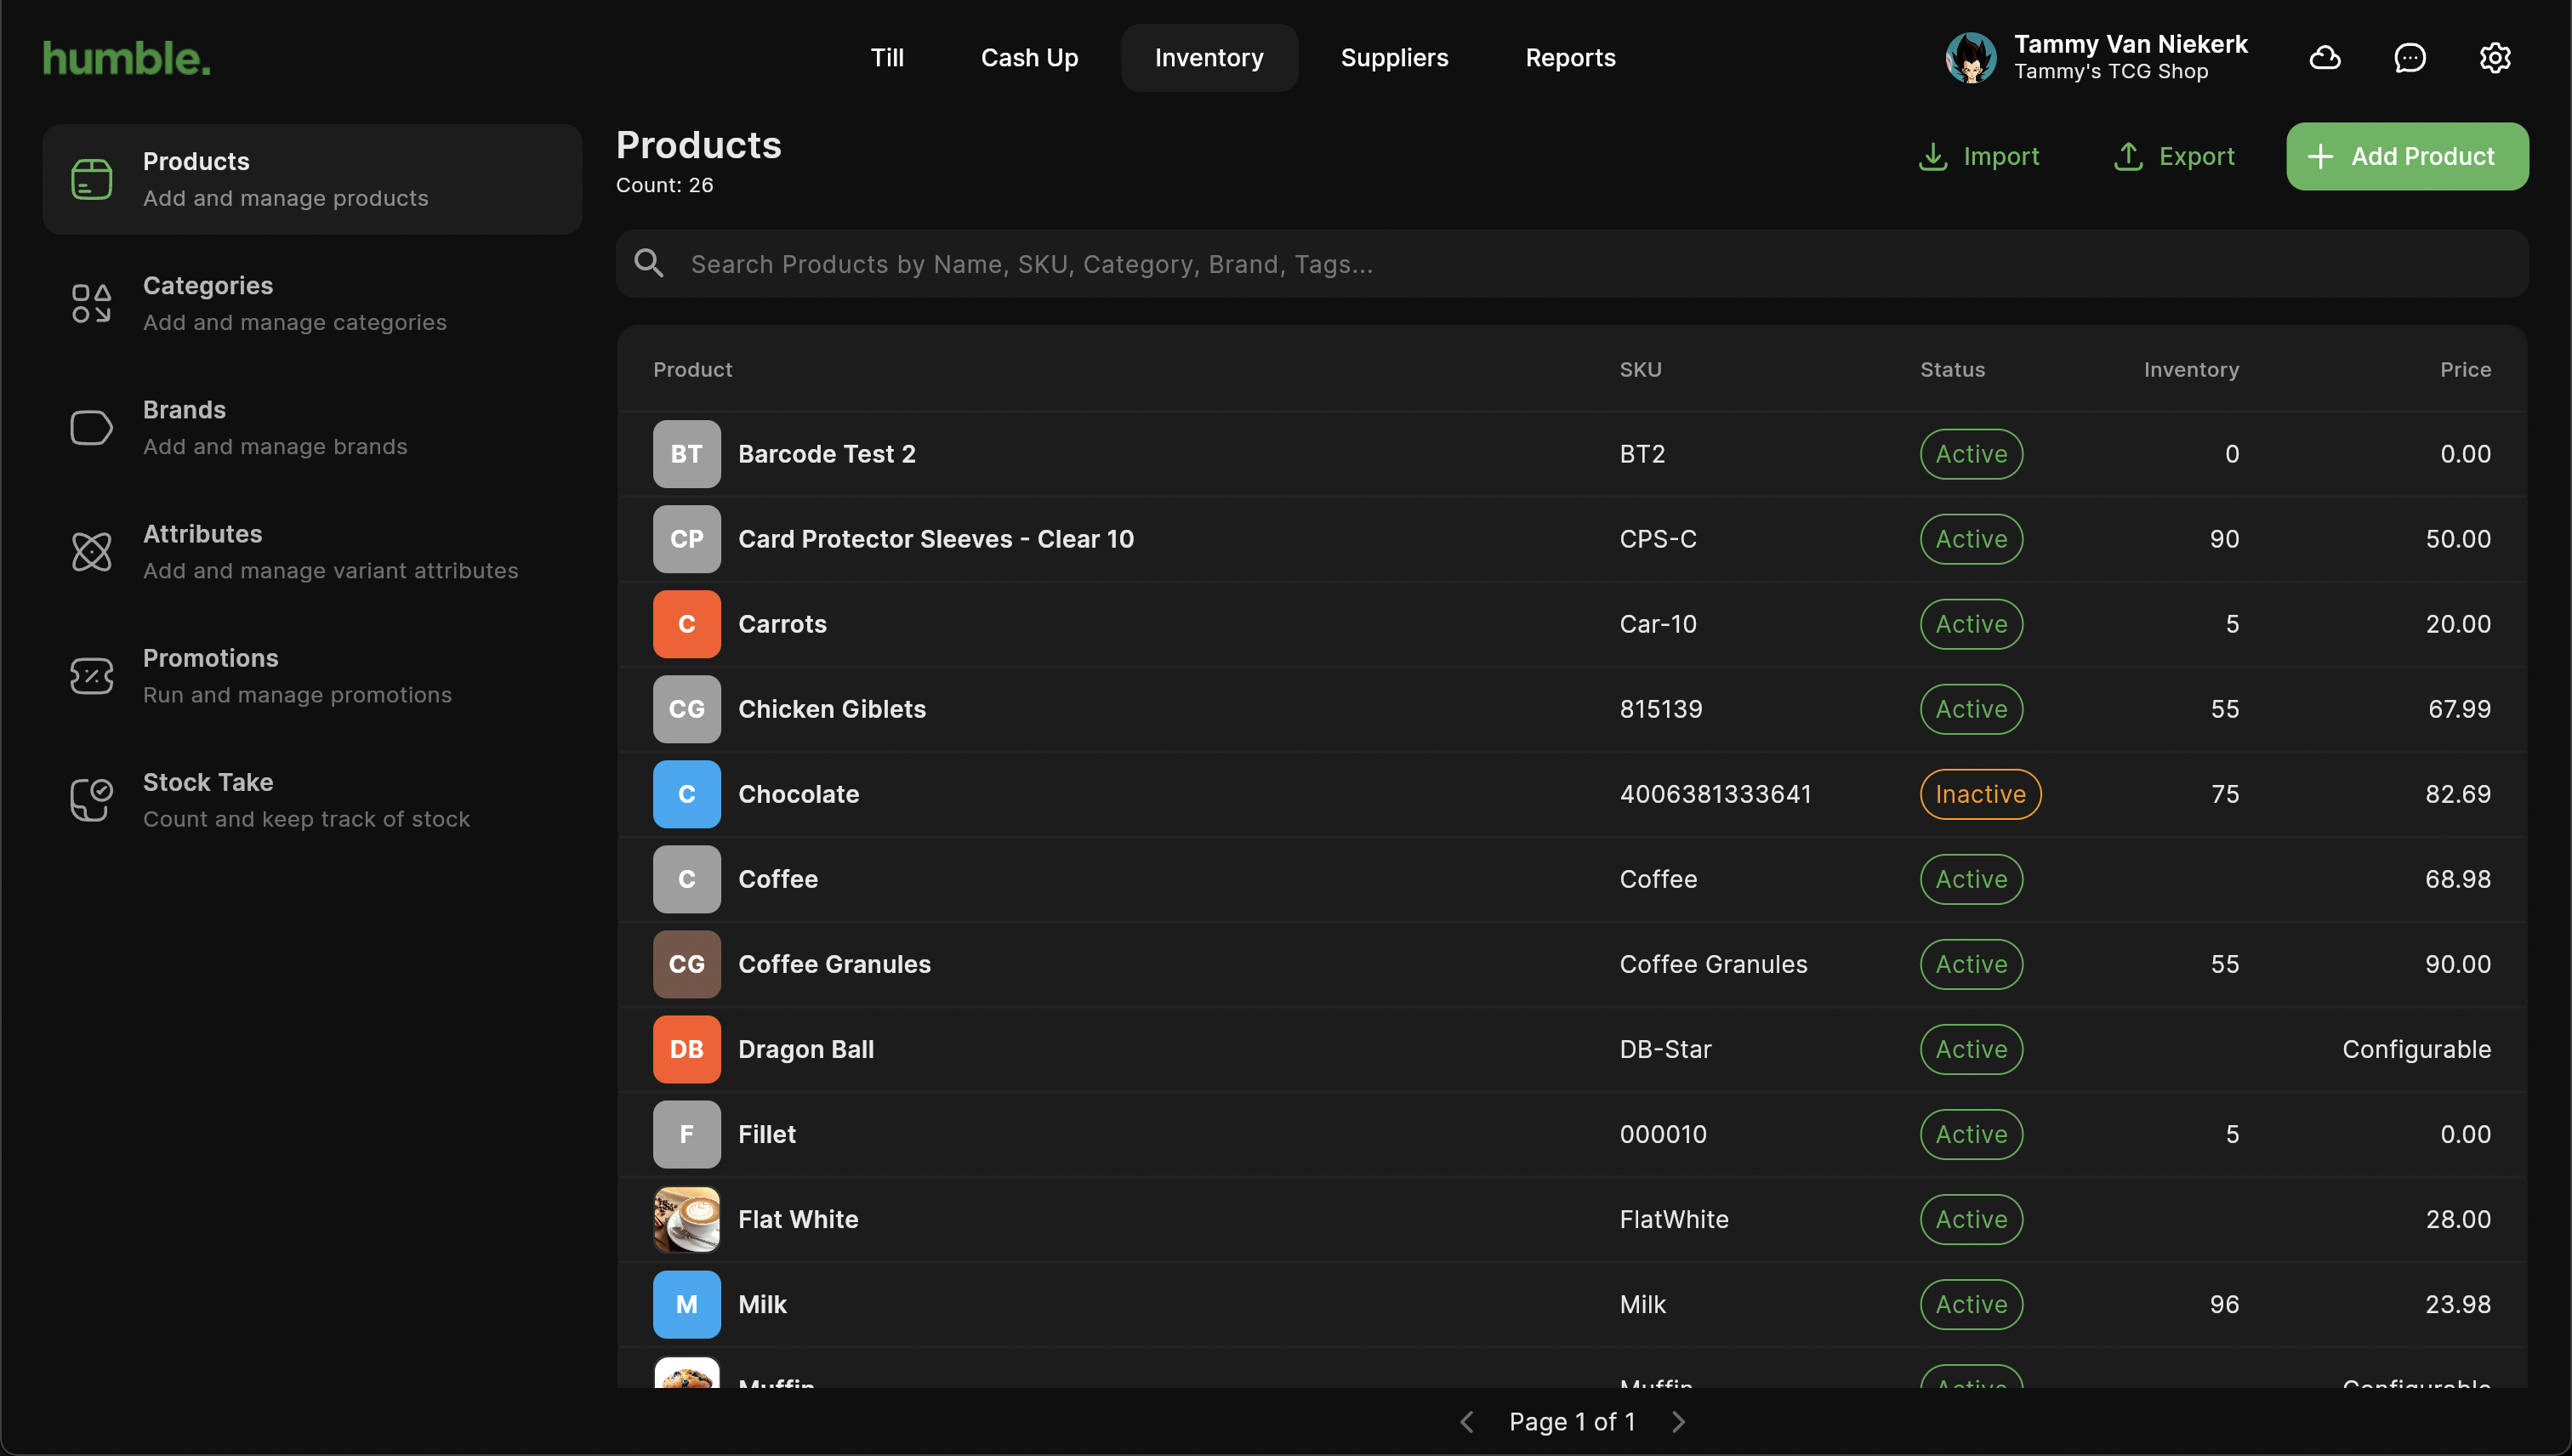Open the Cash Up tab
The height and width of the screenshot is (1456, 2572).
pos(1028,58)
